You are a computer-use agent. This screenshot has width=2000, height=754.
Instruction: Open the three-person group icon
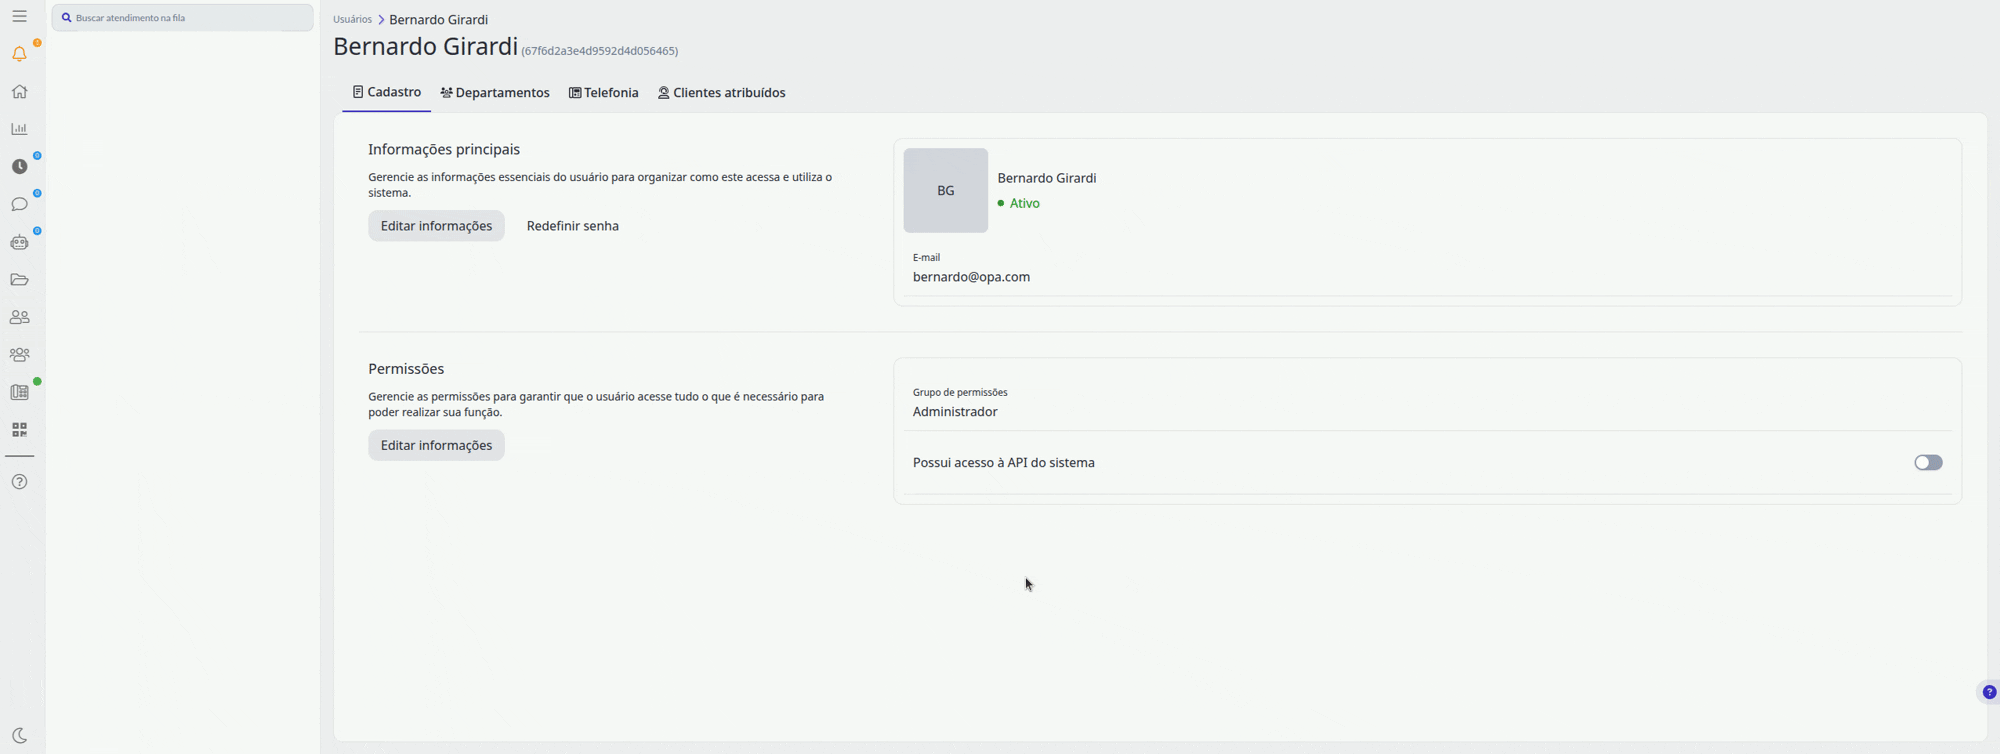(x=19, y=354)
